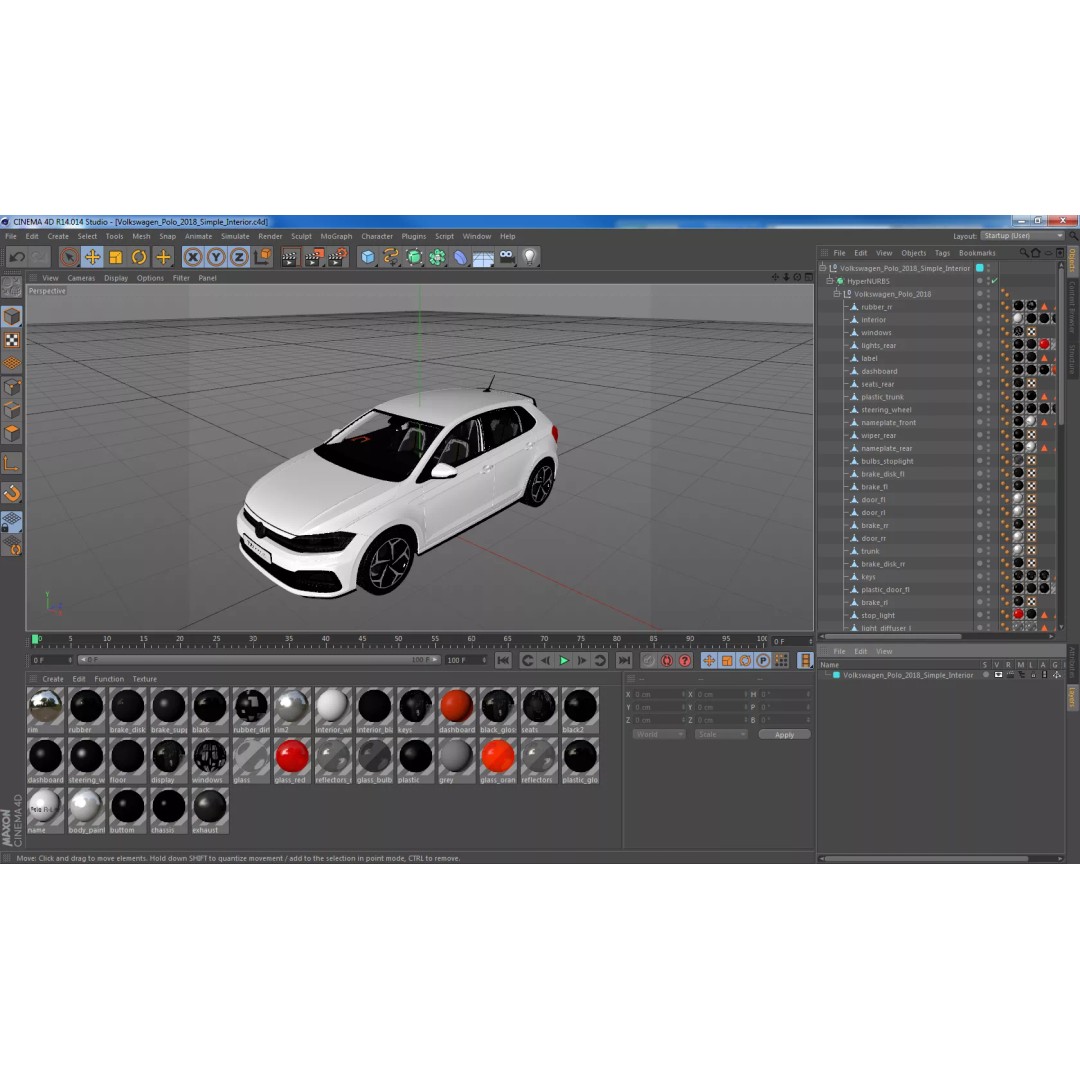
Task: Go to start of animation
Action: (503, 661)
